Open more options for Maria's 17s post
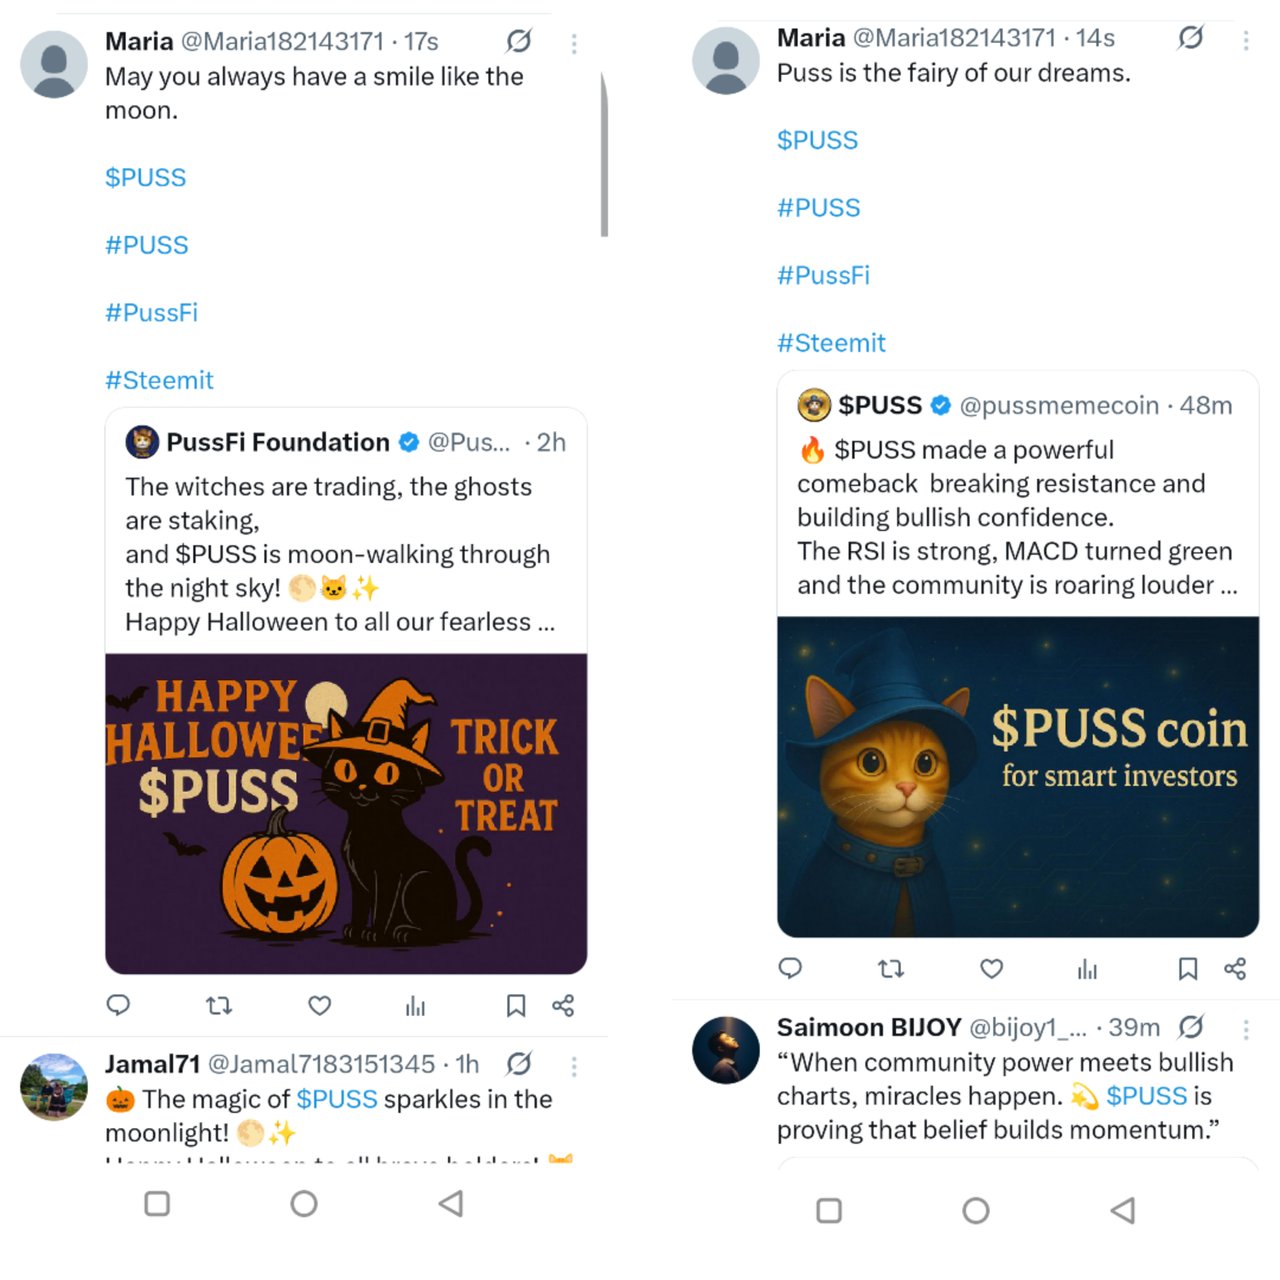The width and height of the screenshot is (1280, 1280). (x=574, y=44)
